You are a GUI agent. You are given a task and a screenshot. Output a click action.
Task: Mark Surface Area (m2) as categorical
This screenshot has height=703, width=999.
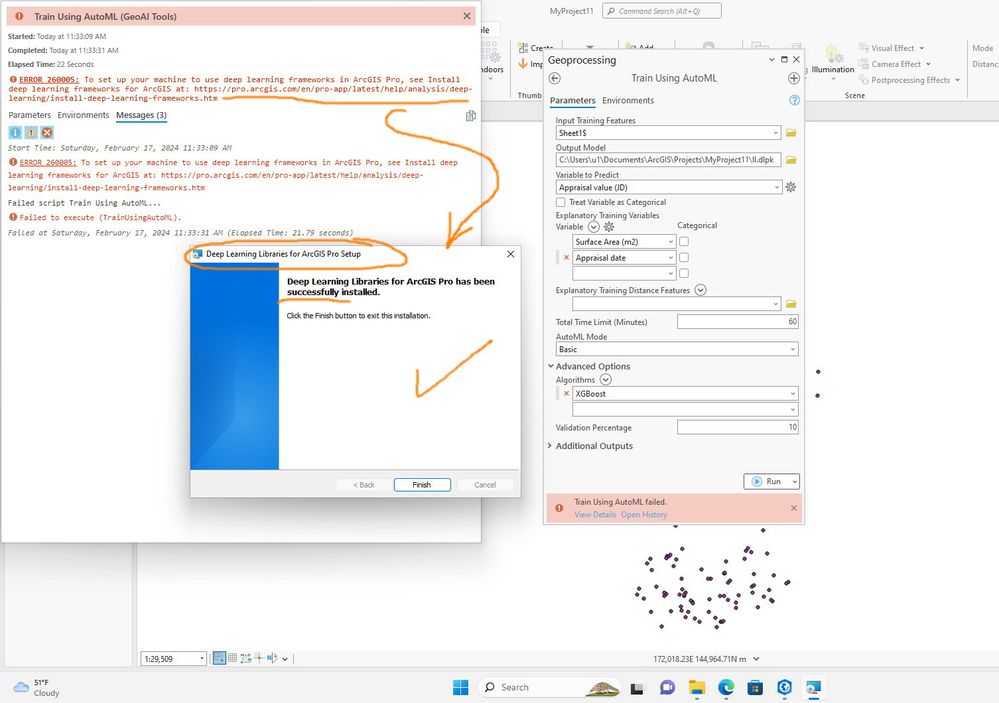pyautogui.click(x=684, y=242)
